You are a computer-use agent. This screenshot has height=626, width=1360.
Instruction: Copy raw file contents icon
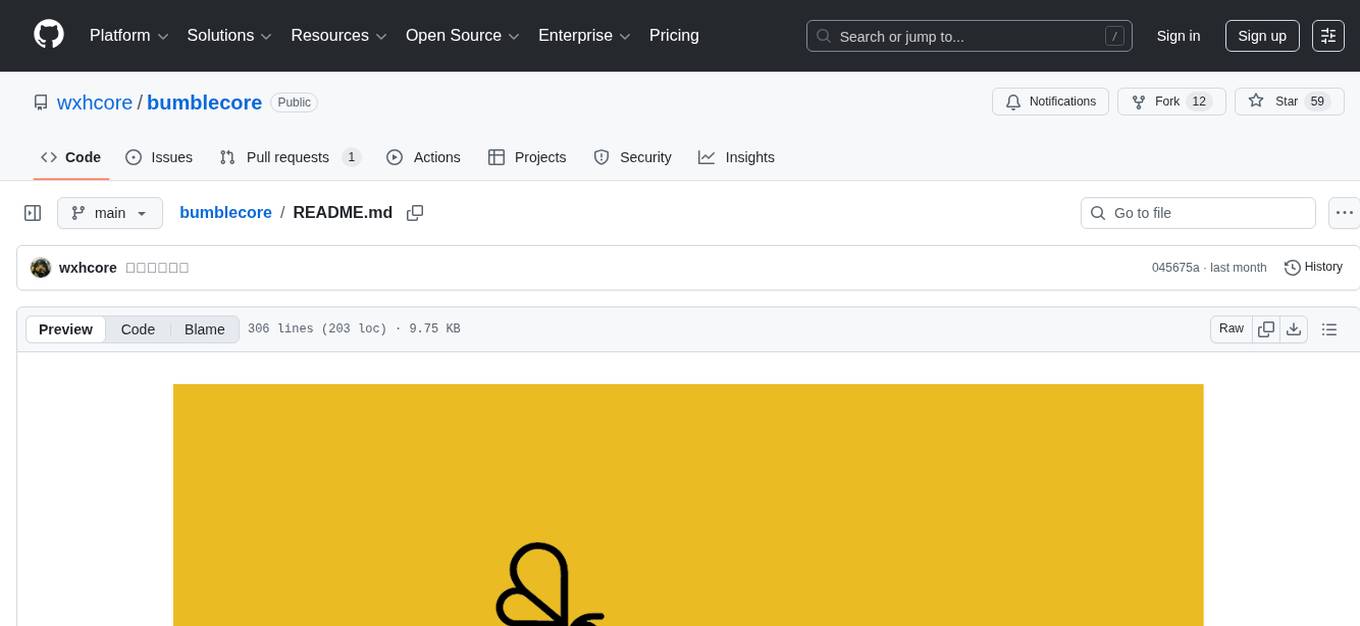(1266, 328)
